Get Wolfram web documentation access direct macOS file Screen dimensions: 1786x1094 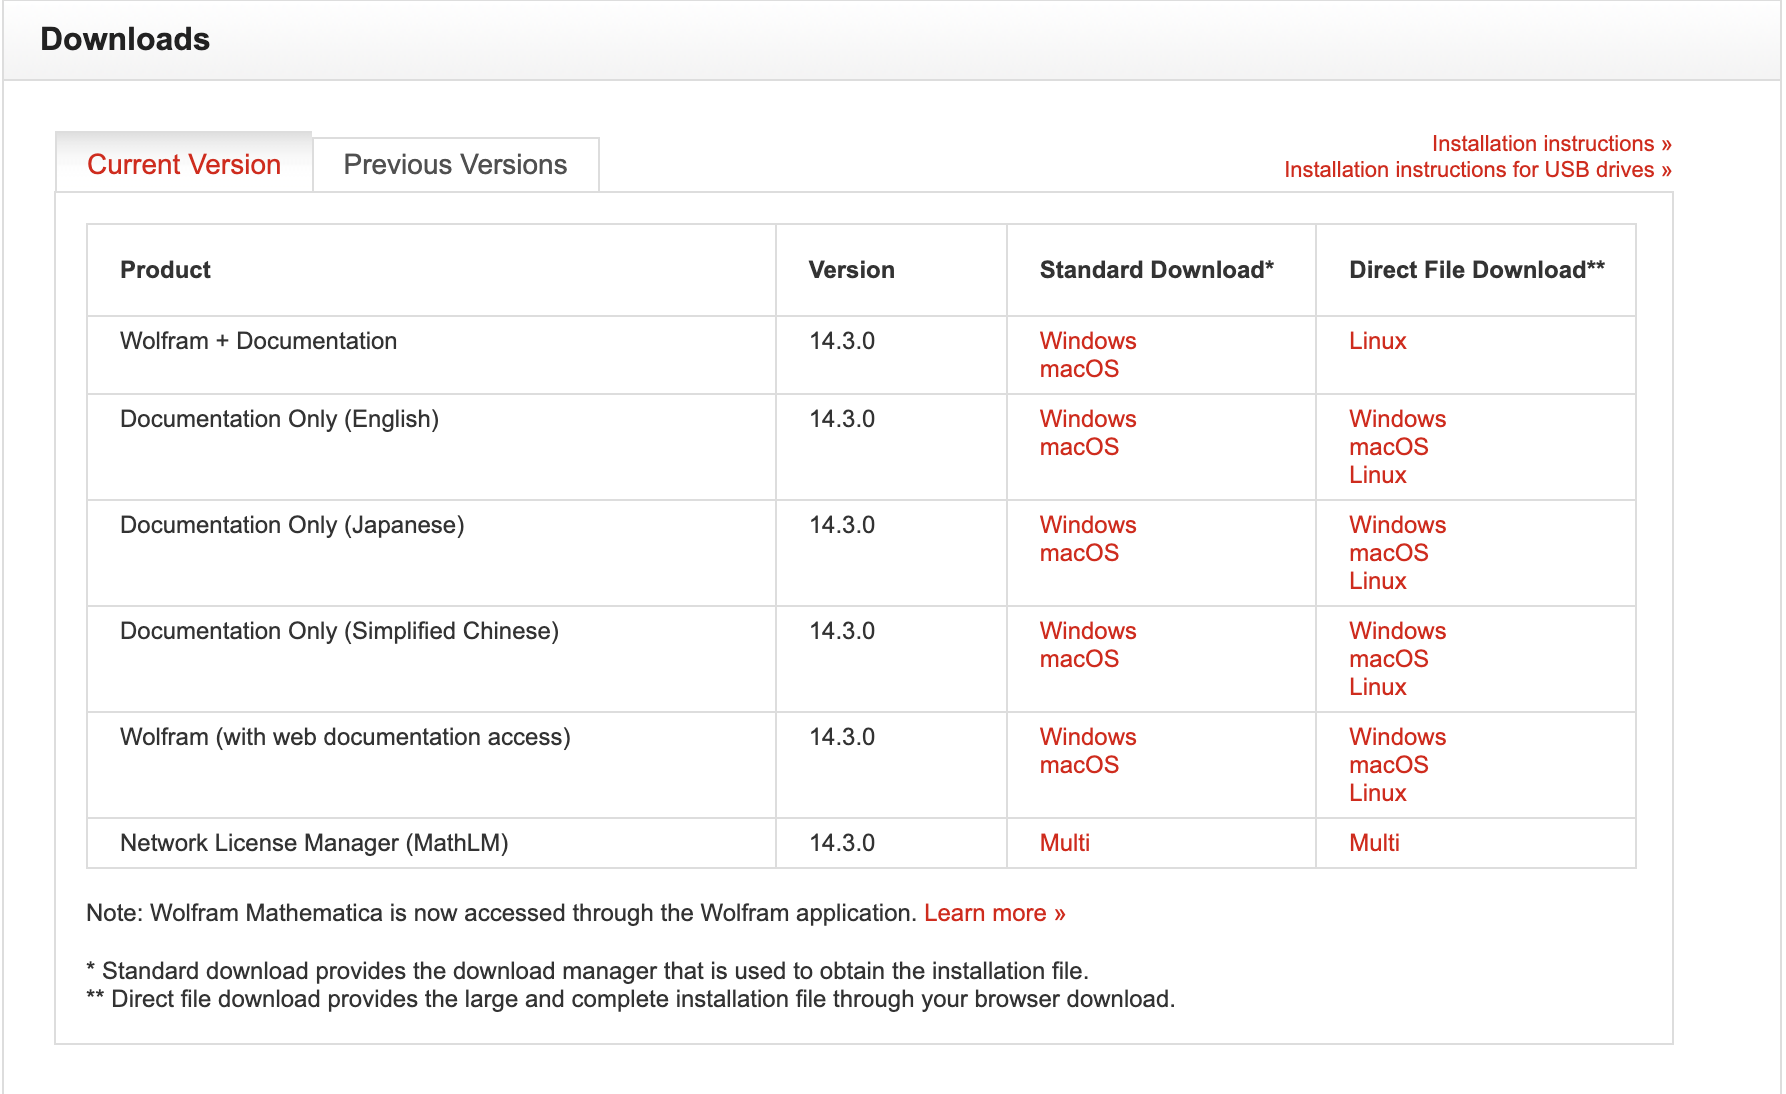pos(1388,765)
